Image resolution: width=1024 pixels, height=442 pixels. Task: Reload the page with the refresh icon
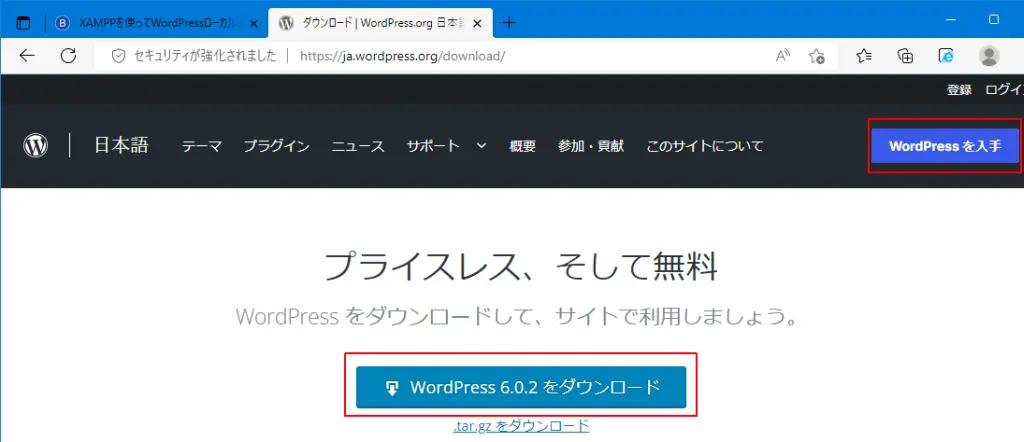coord(68,55)
